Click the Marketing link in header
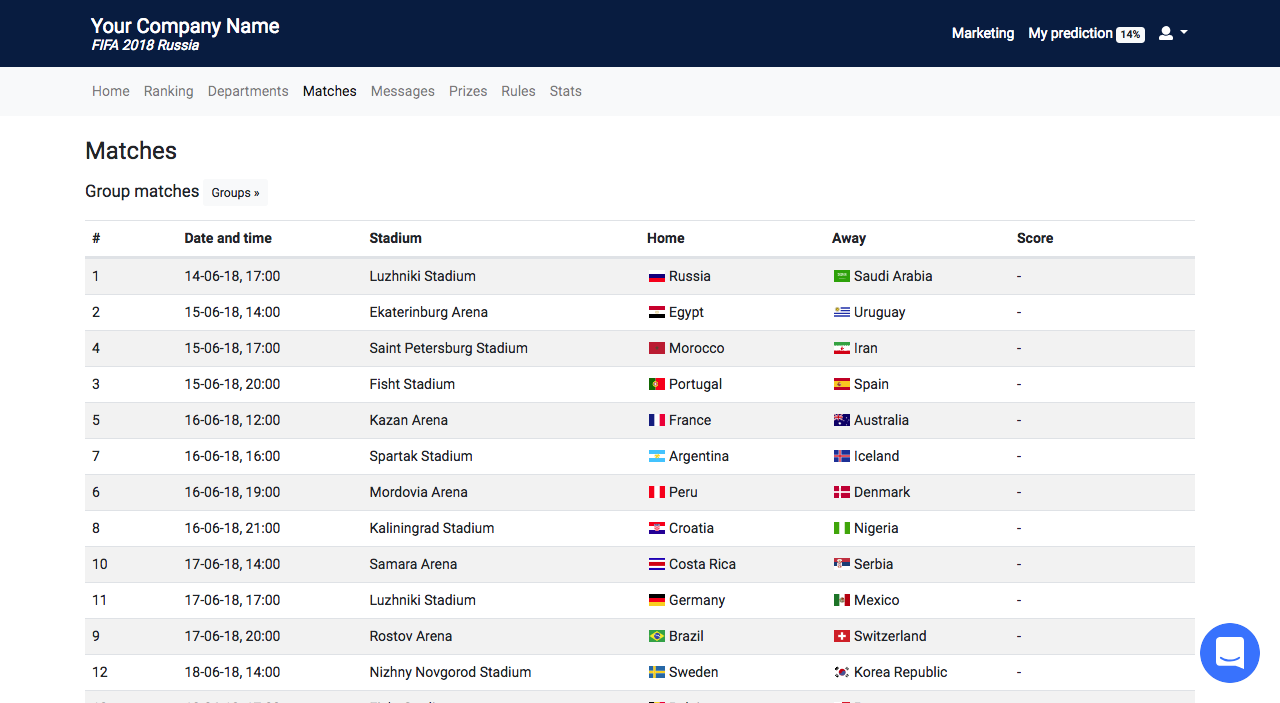1280x703 pixels. pyautogui.click(x=982, y=33)
